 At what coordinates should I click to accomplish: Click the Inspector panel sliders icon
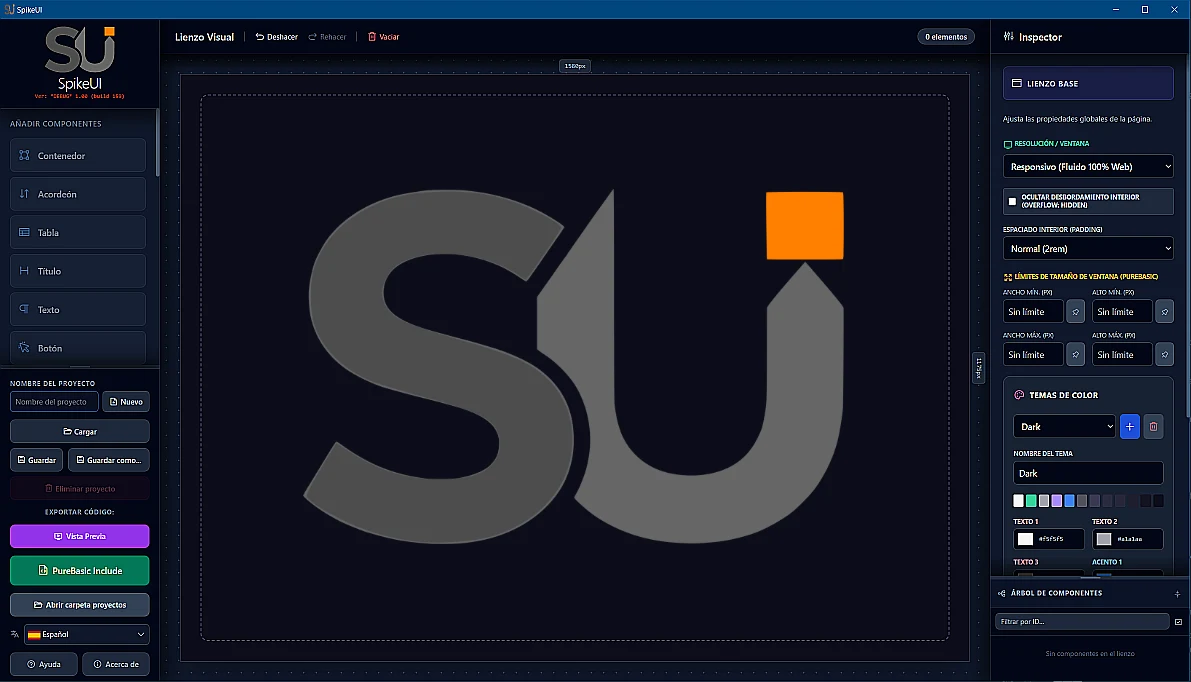1009,36
